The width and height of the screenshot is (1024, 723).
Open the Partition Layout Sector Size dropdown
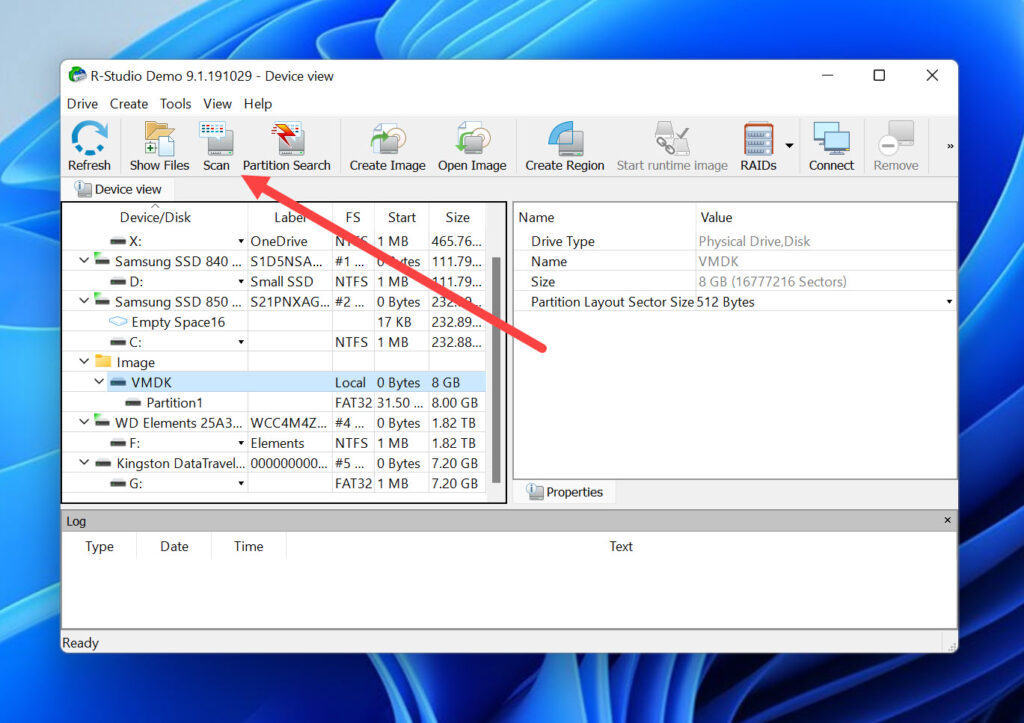[x=948, y=301]
